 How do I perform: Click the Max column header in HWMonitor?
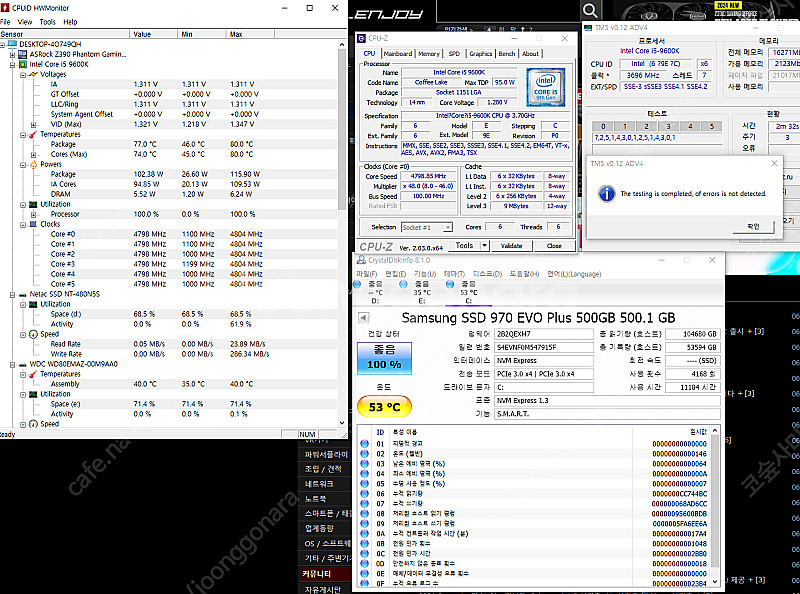[250, 34]
